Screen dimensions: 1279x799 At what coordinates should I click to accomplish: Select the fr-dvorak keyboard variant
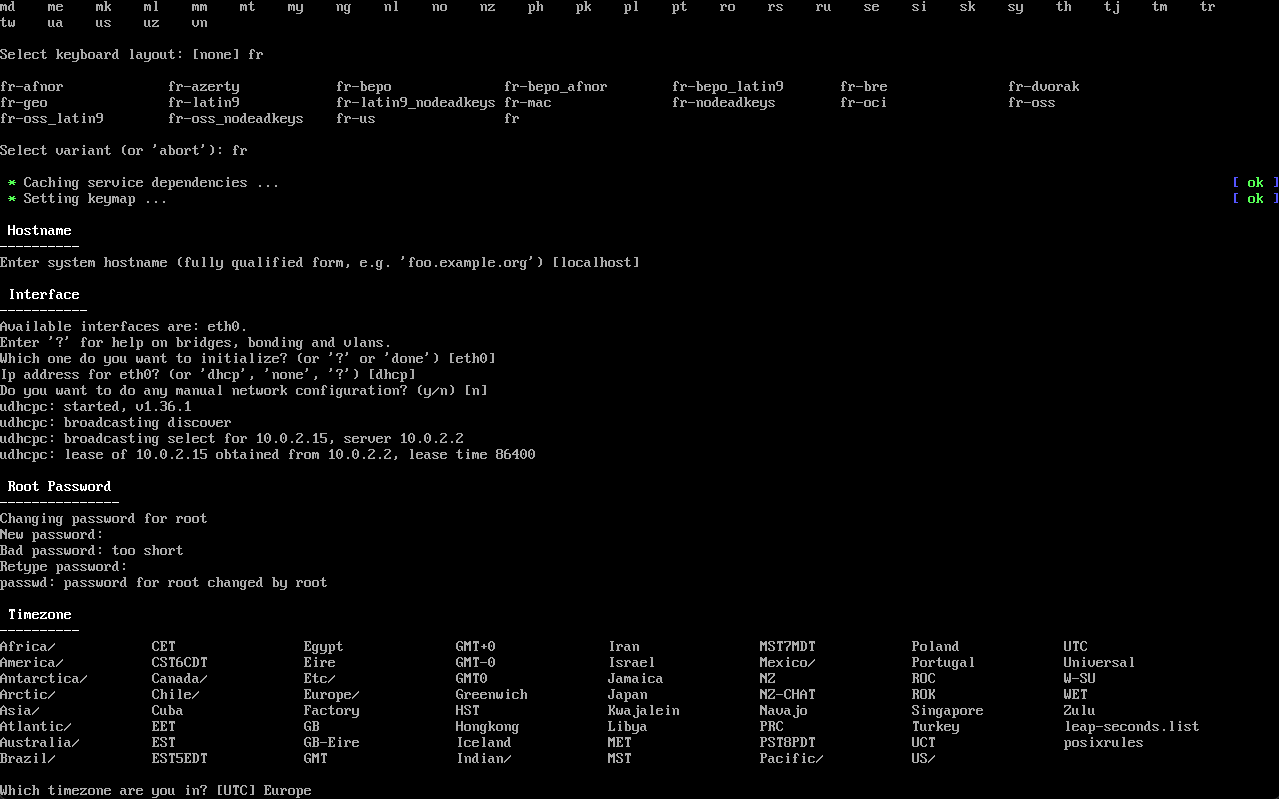coord(1043,86)
